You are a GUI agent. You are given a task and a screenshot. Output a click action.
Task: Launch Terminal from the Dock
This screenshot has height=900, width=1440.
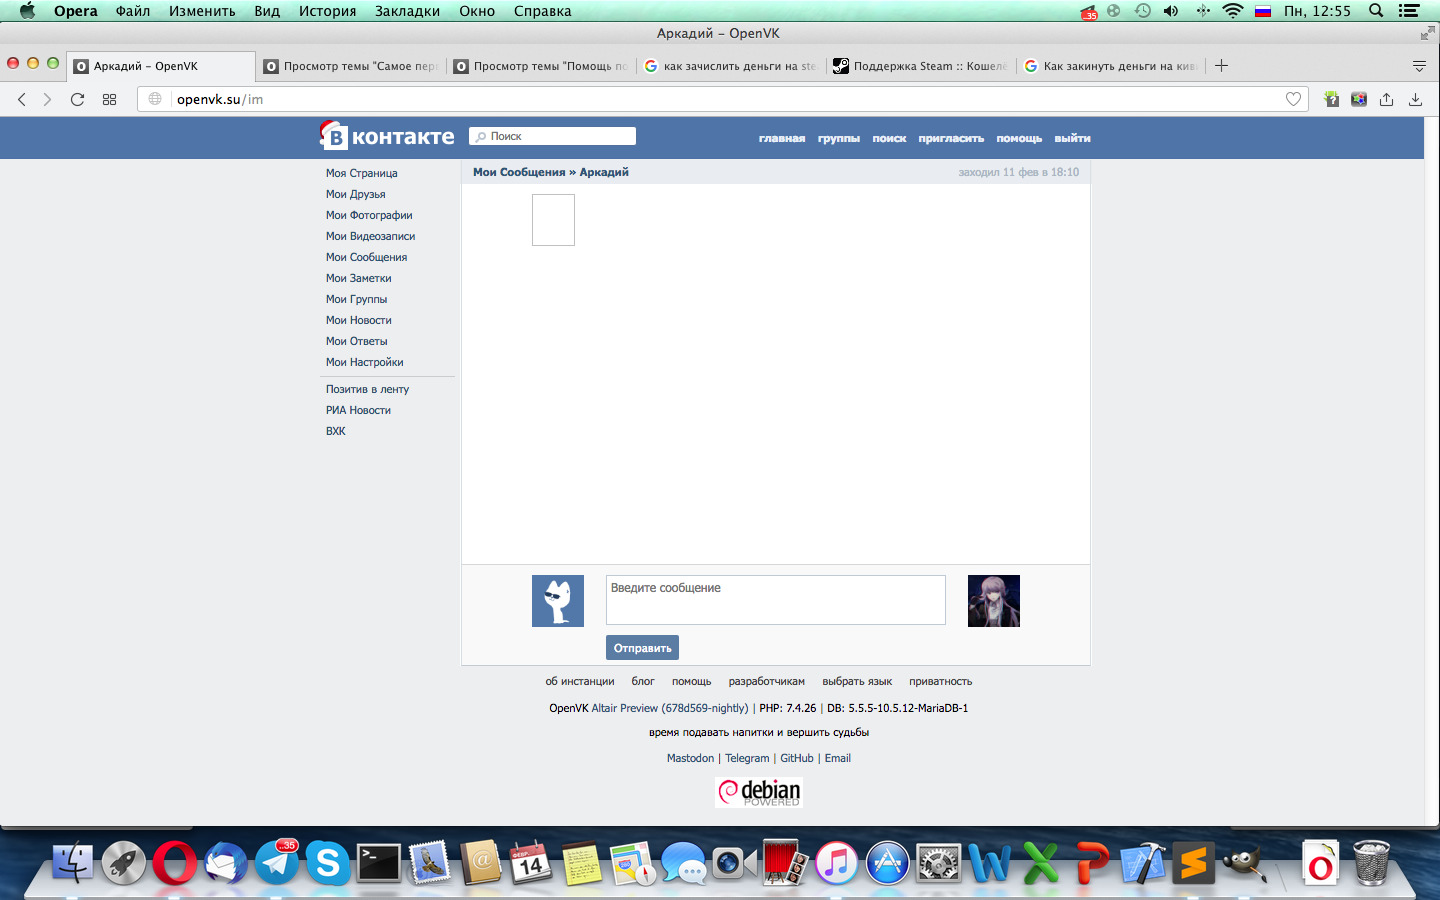point(379,863)
